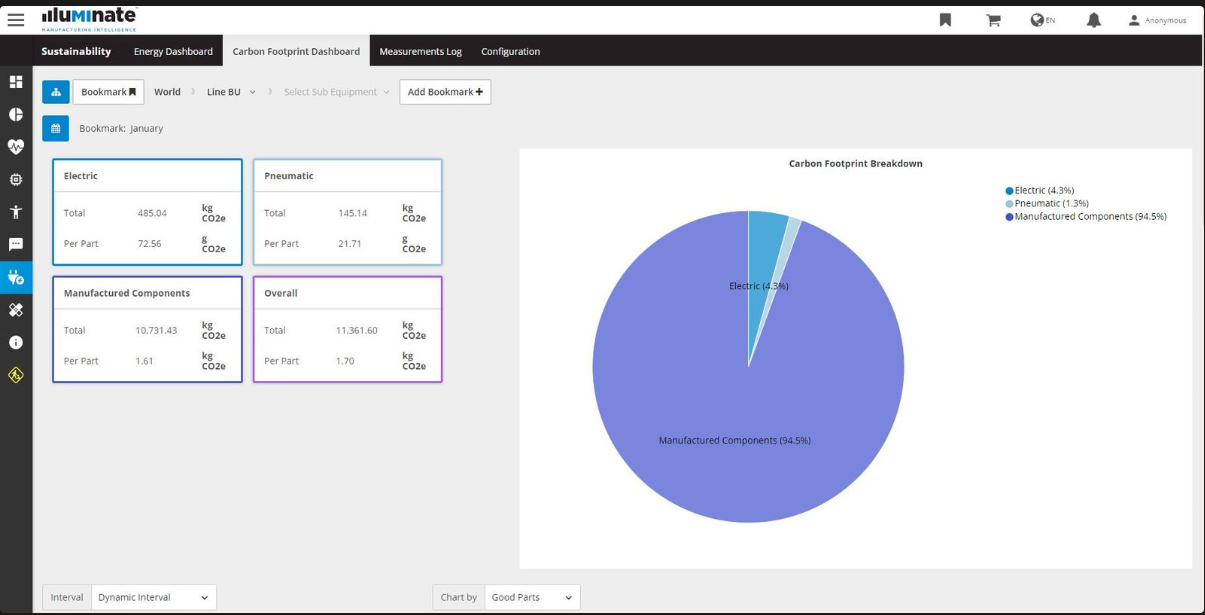Open the Measurements Log tab
The image size is (1205, 615).
tap(420, 51)
